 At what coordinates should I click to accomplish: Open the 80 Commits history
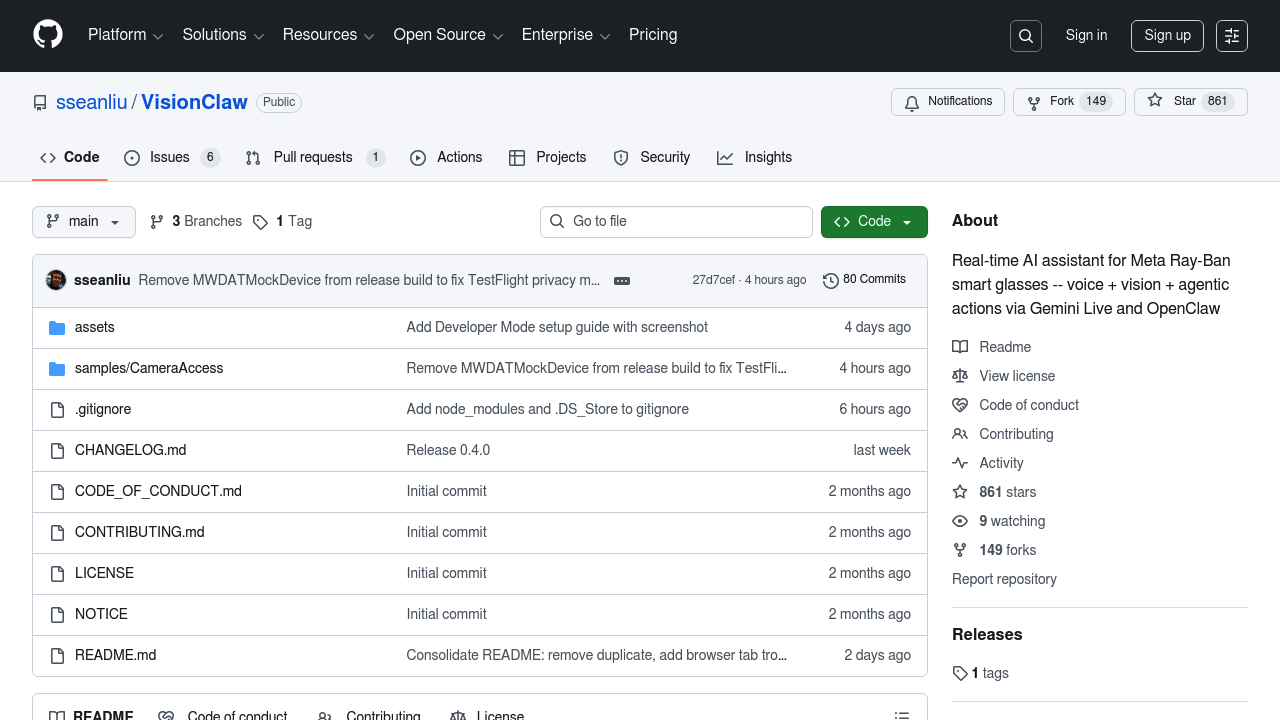tap(864, 280)
